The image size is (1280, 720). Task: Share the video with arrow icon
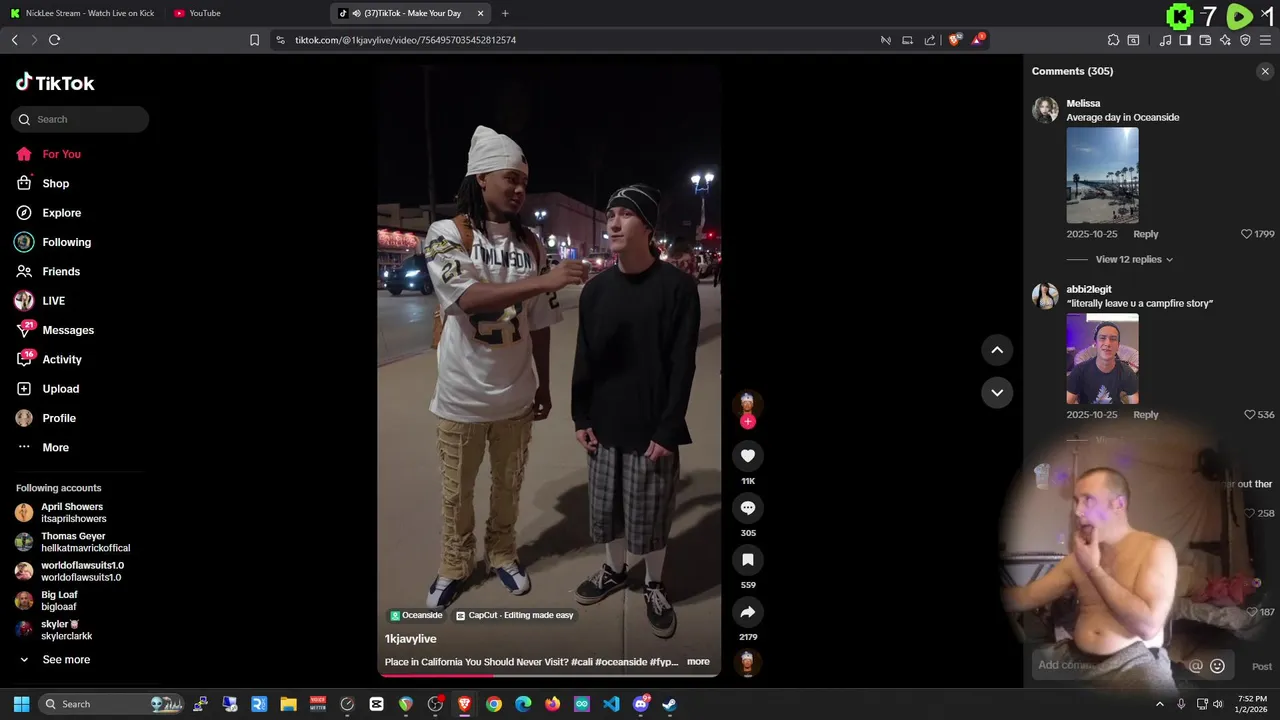747,612
